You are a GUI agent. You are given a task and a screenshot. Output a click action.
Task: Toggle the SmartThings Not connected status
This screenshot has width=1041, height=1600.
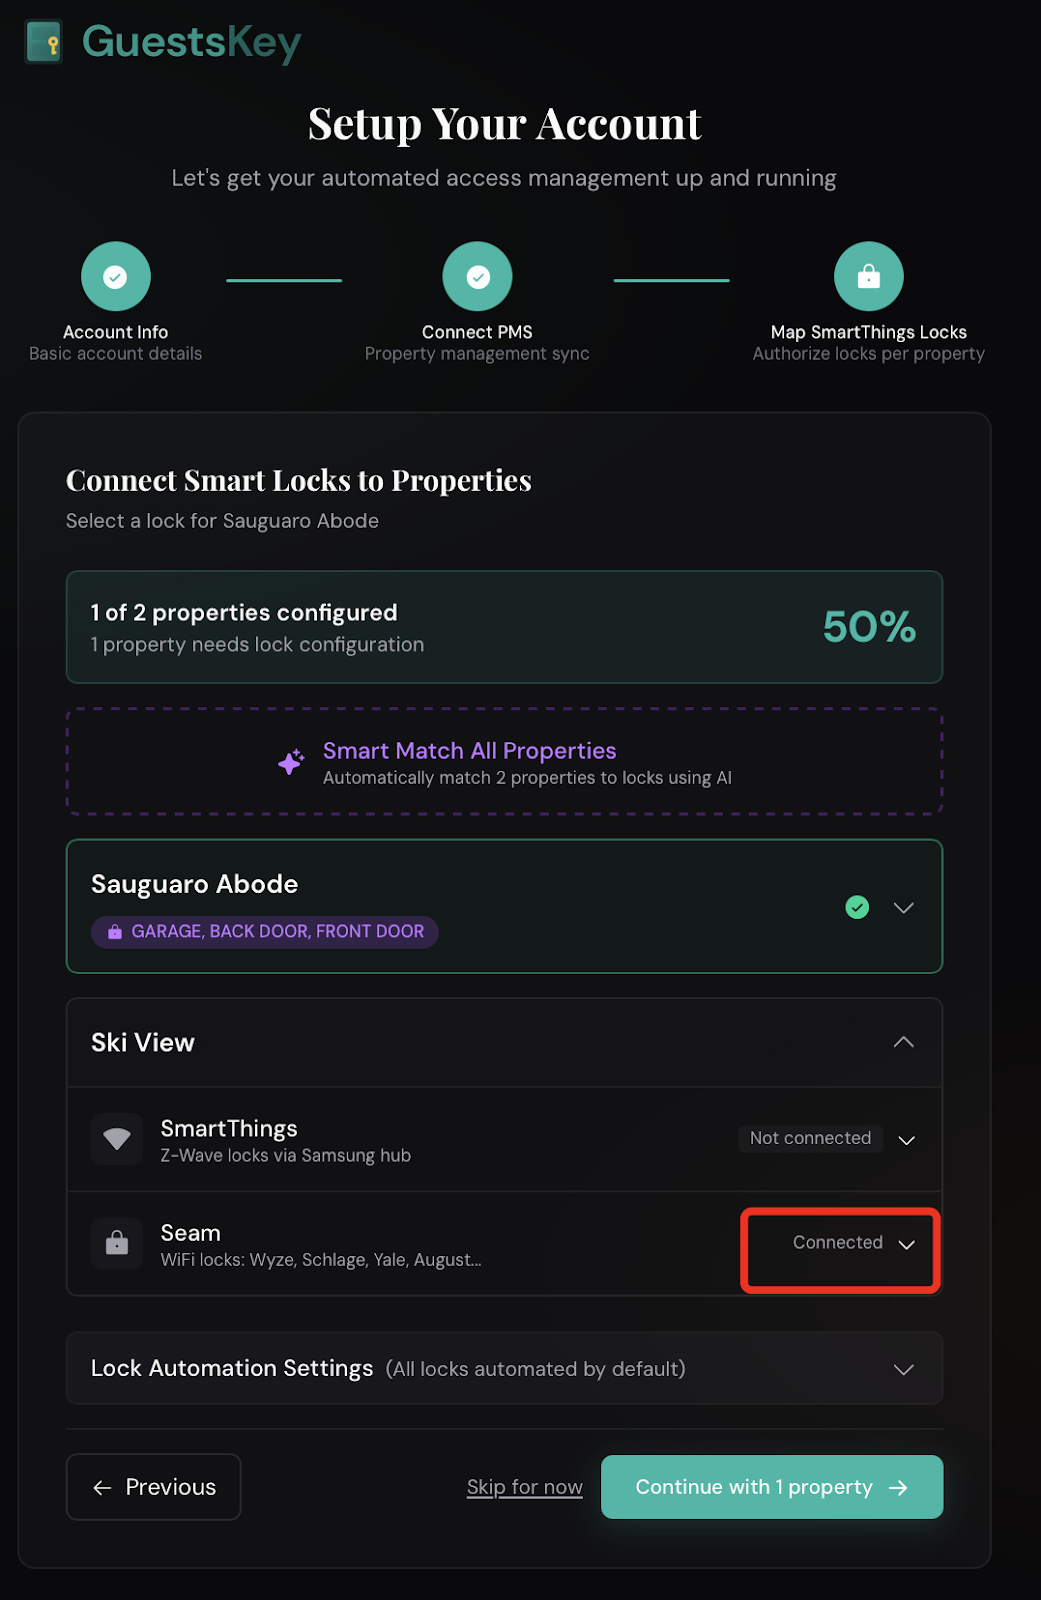[810, 1138]
